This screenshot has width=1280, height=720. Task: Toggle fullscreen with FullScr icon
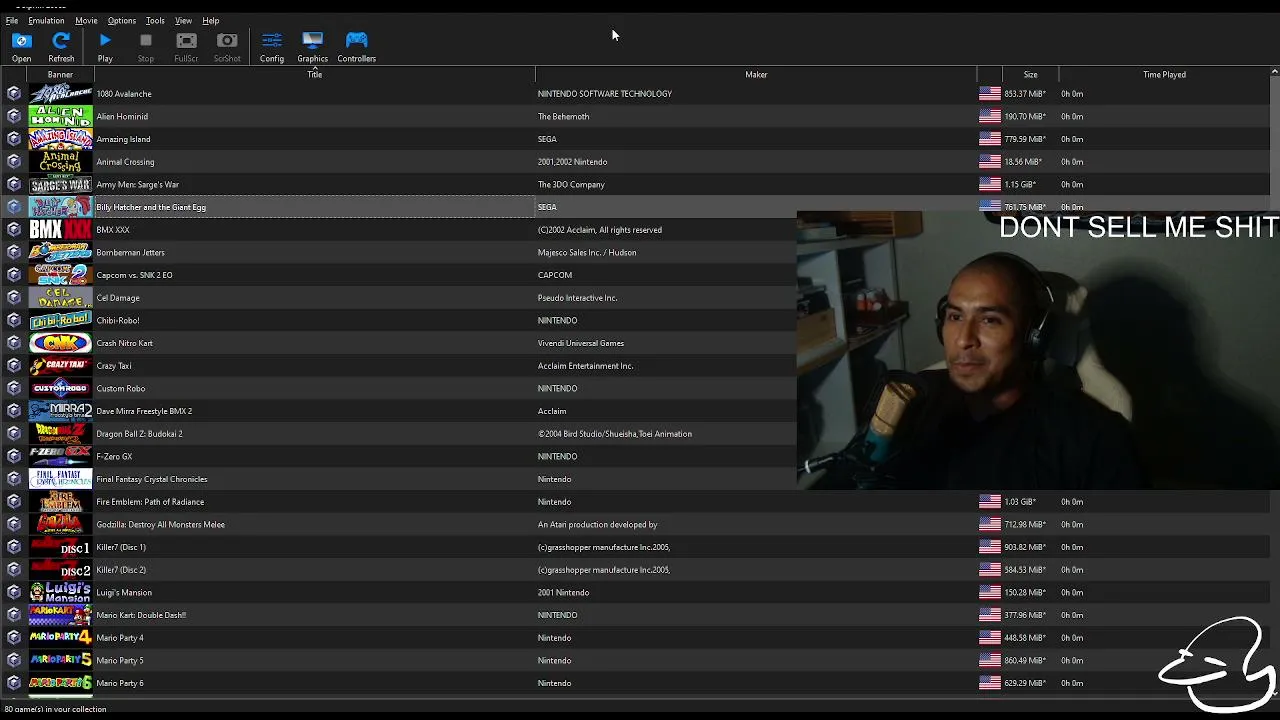(186, 46)
